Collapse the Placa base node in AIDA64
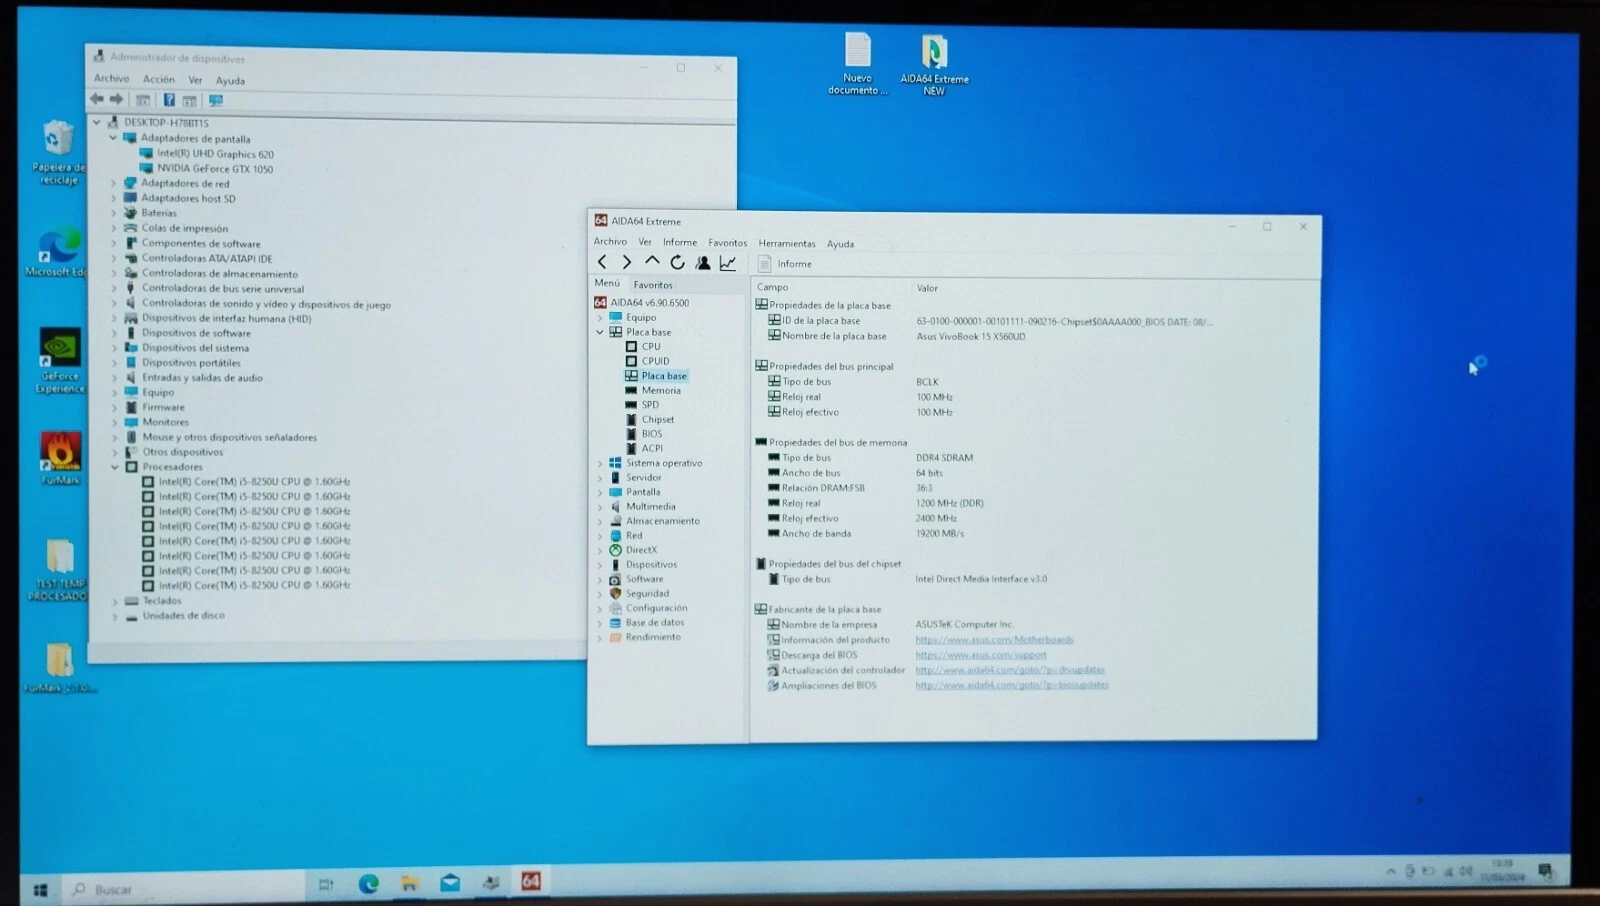 tap(600, 332)
